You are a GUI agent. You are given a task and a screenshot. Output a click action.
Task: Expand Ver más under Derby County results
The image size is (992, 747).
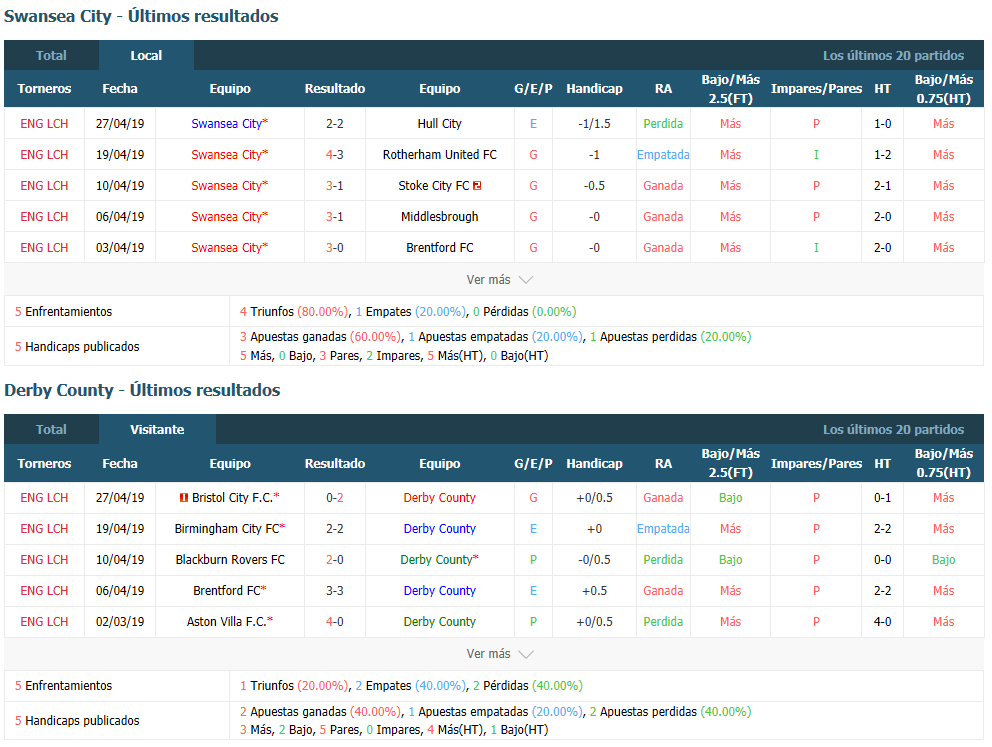click(x=500, y=653)
